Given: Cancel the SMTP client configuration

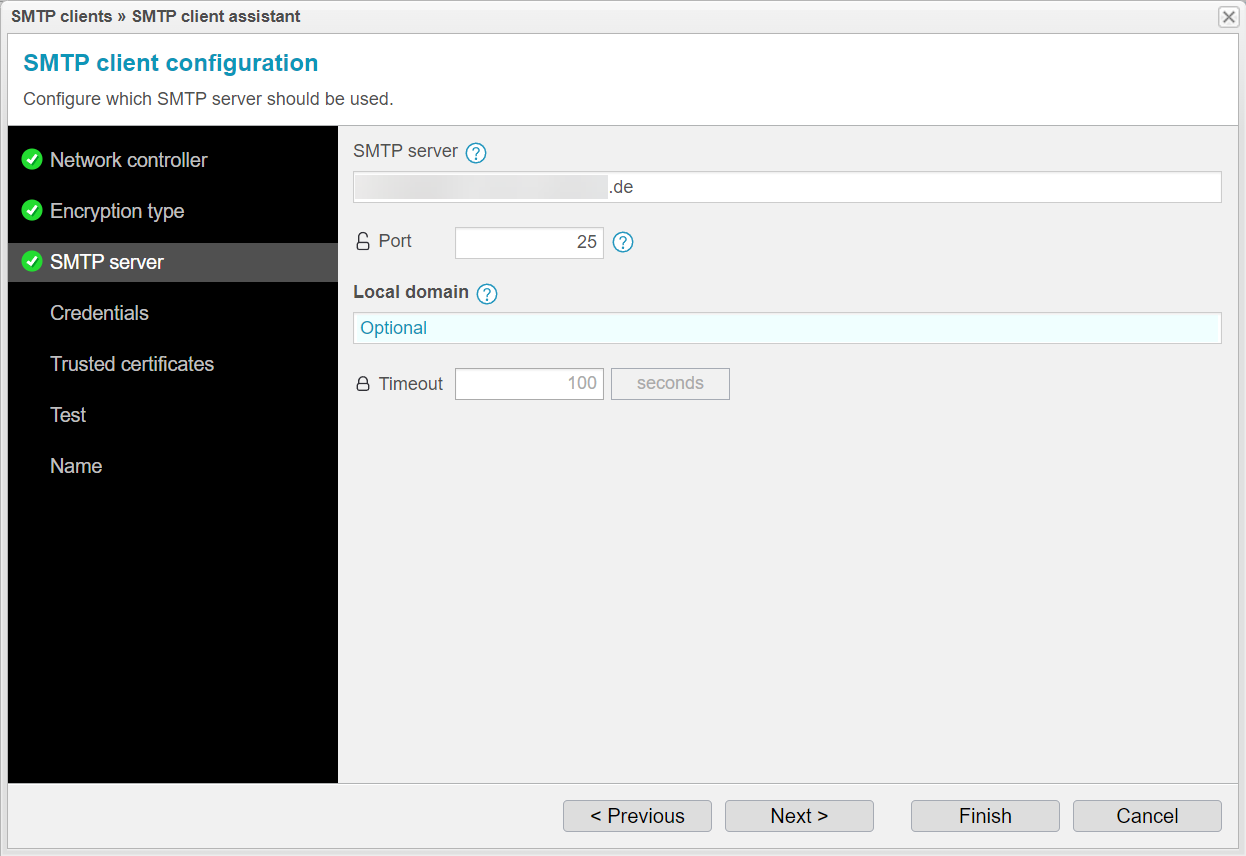Looking at the screenshot, I should [1147, 816].
